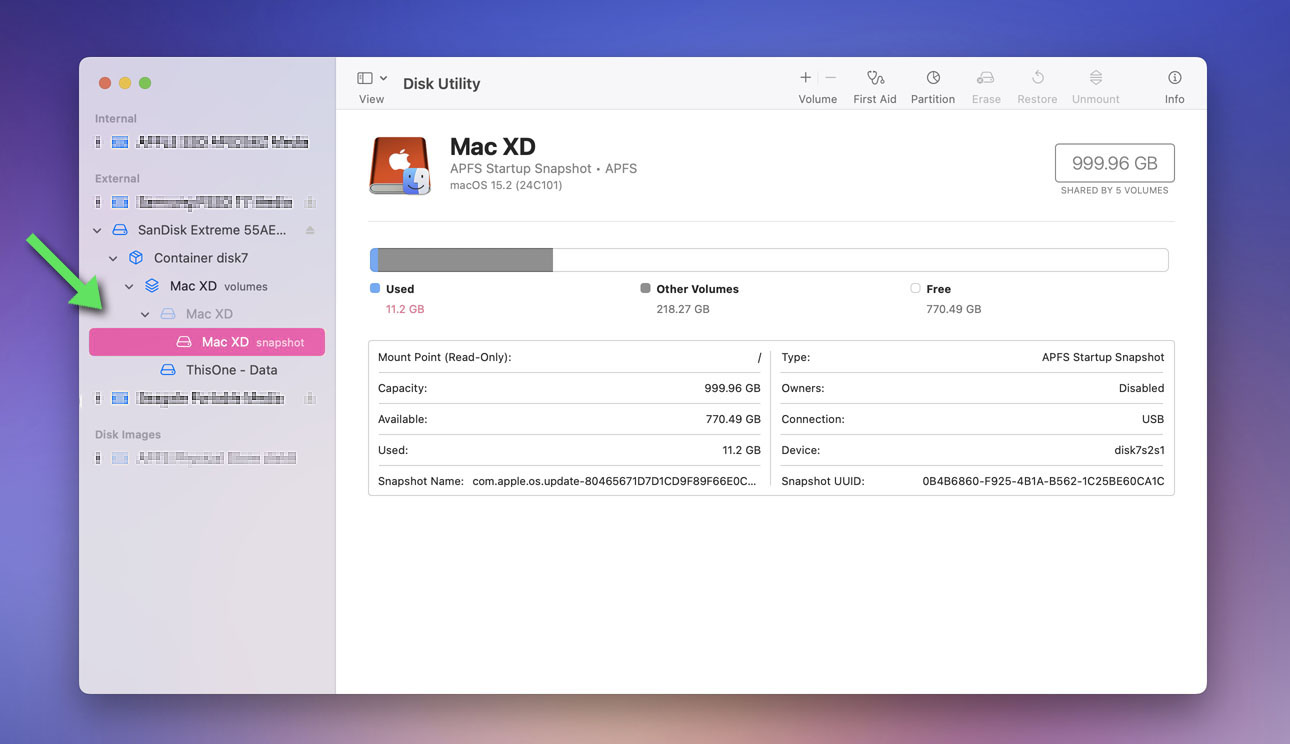Click the macOS 15.2 (24C101) version text
This screenshot has width=1290, height=744.
pyautogui.click(x=506, y=185)
